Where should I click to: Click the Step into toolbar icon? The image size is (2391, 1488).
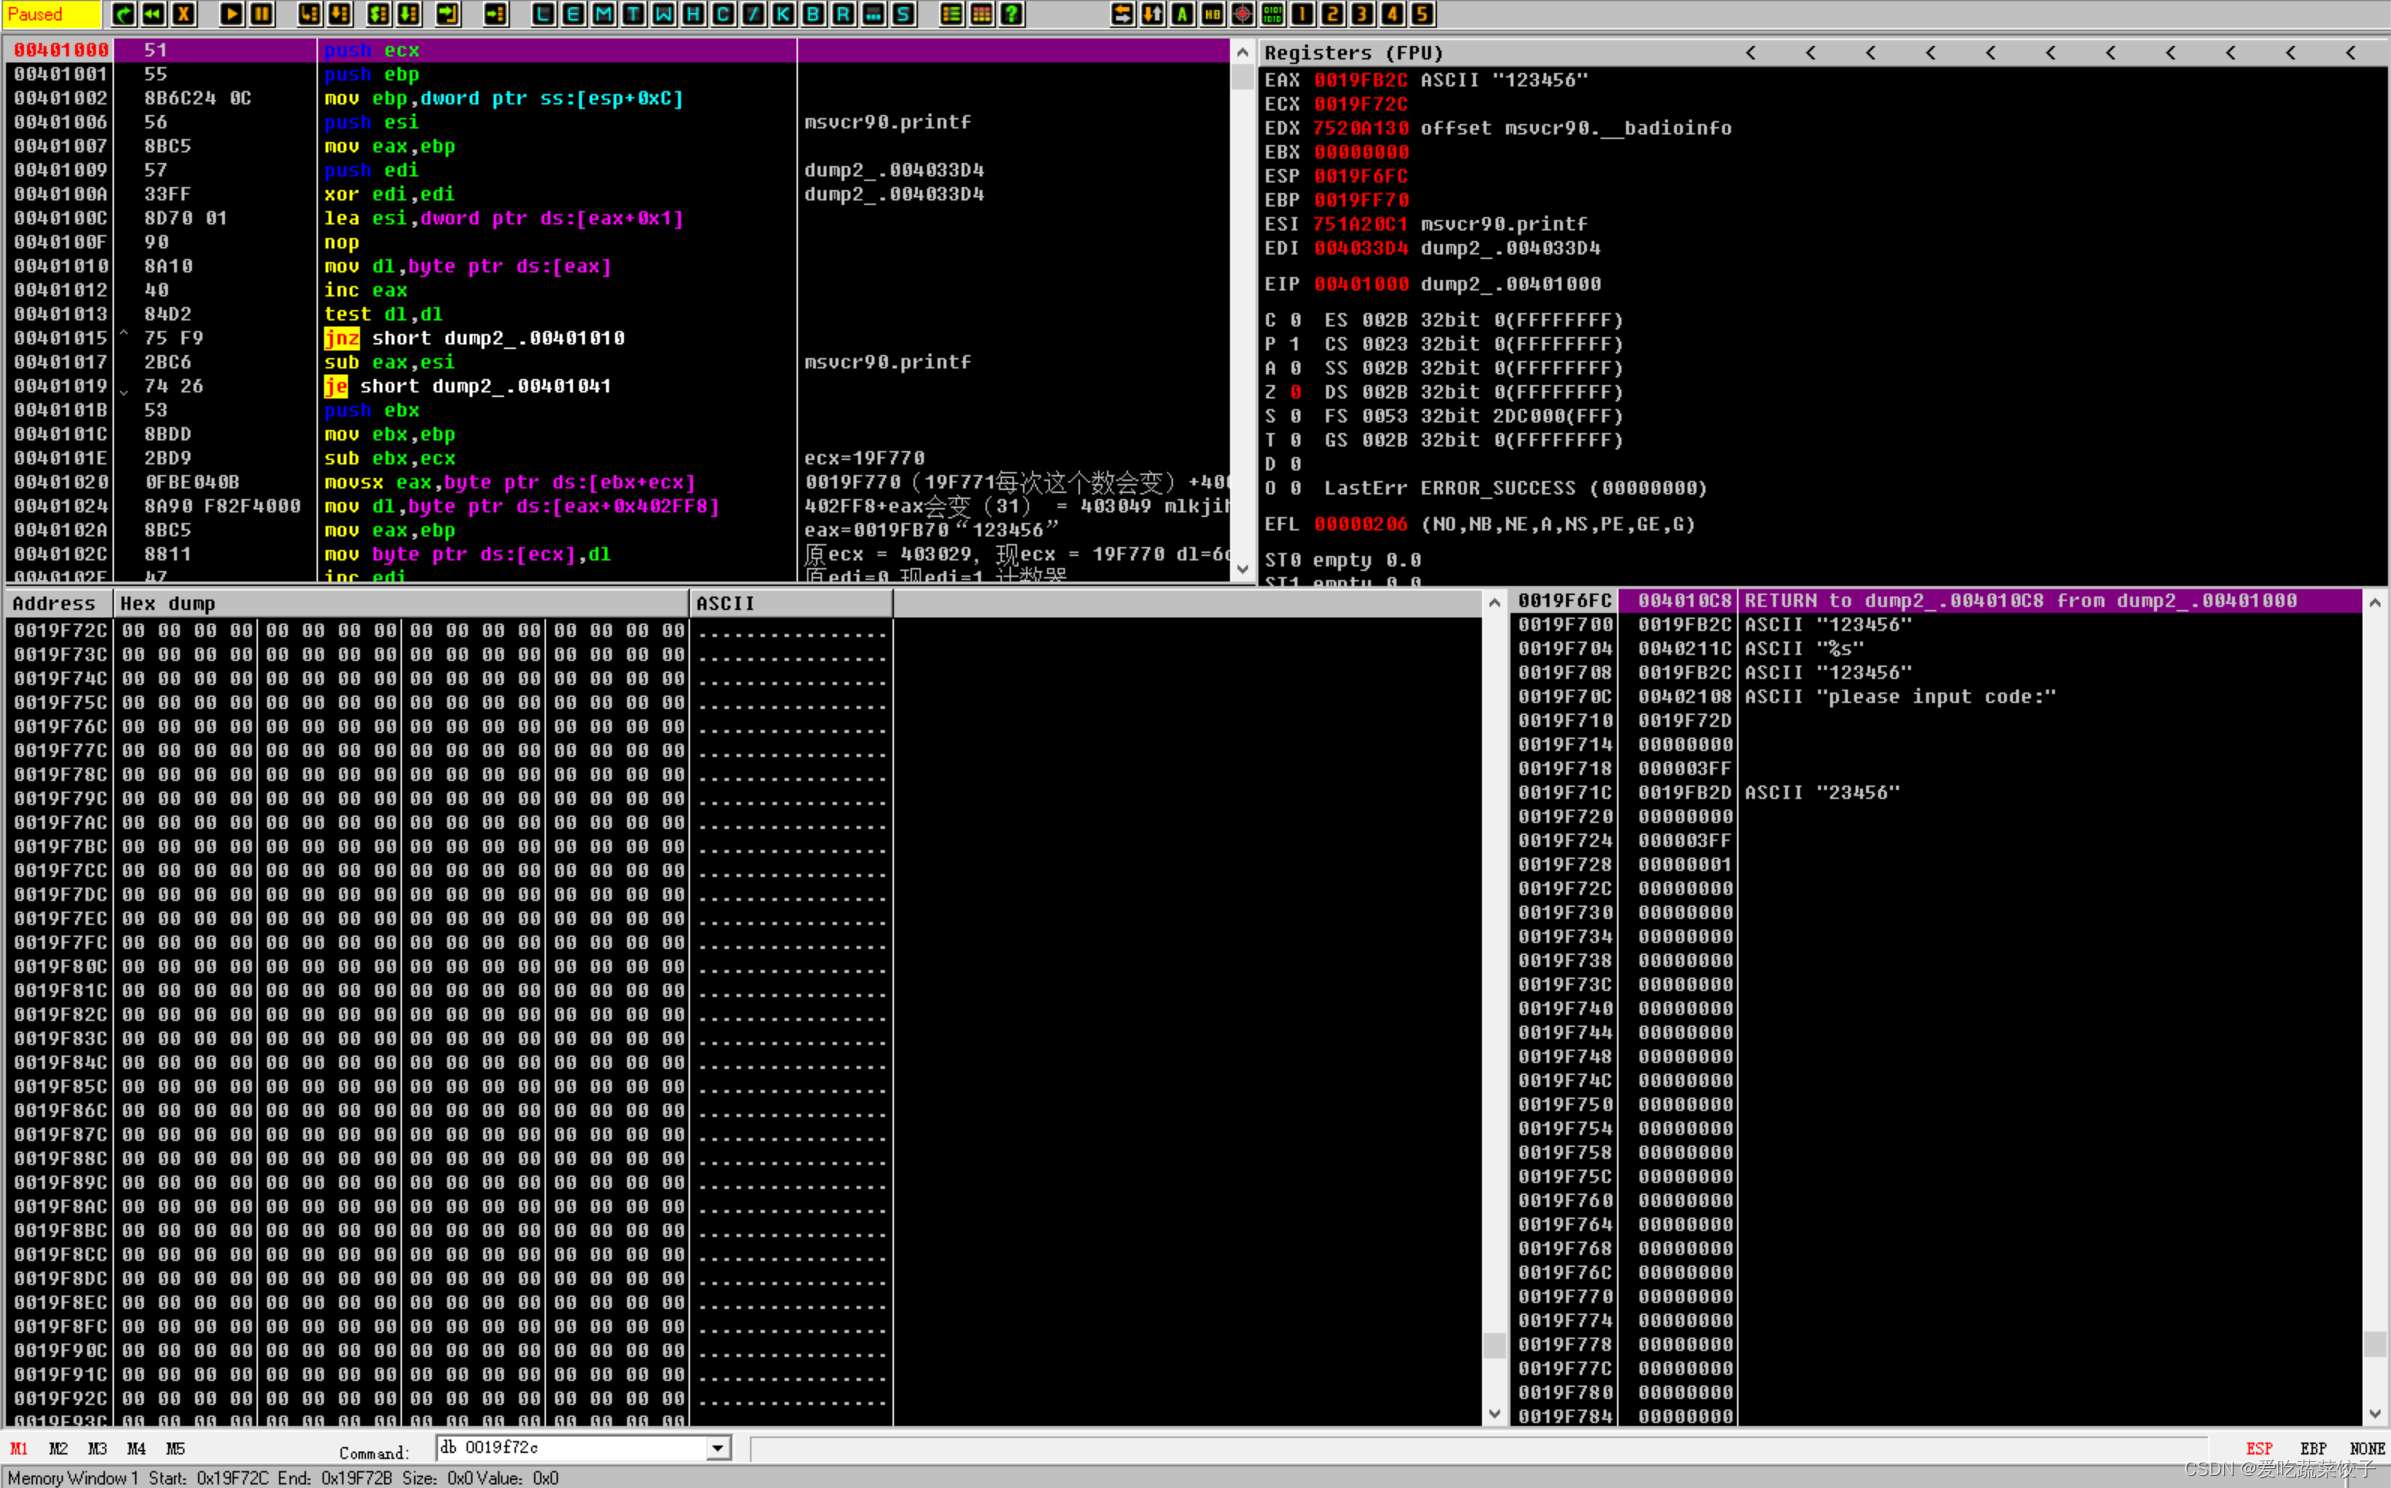[x=310, y=14]
